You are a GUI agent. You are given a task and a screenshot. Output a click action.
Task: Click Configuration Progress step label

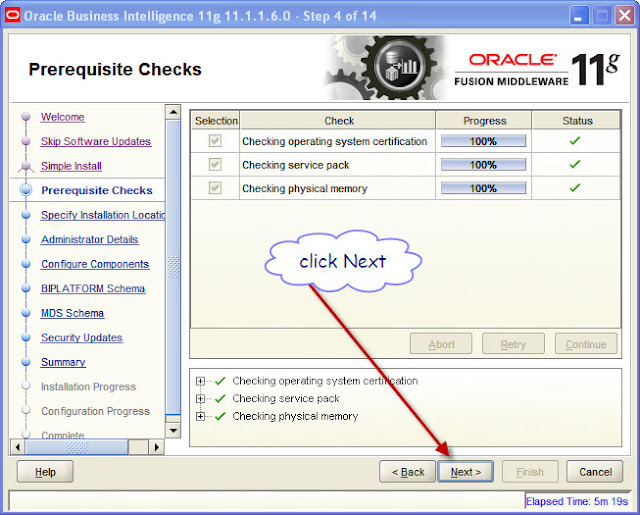point(96,411)
